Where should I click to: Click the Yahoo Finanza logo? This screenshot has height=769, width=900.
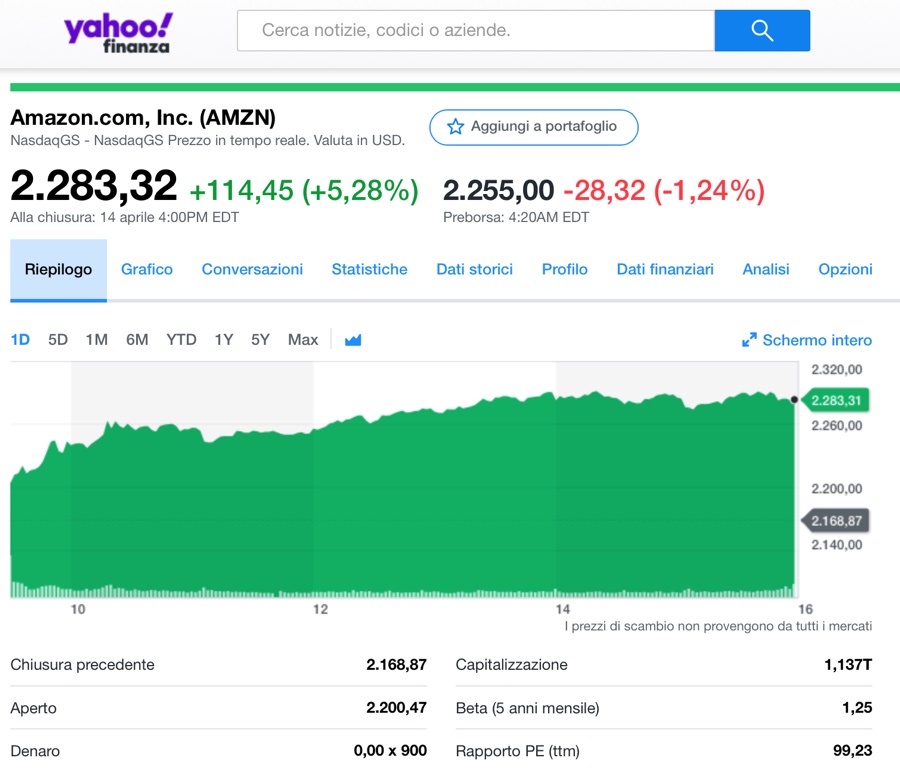pos(118,33)
